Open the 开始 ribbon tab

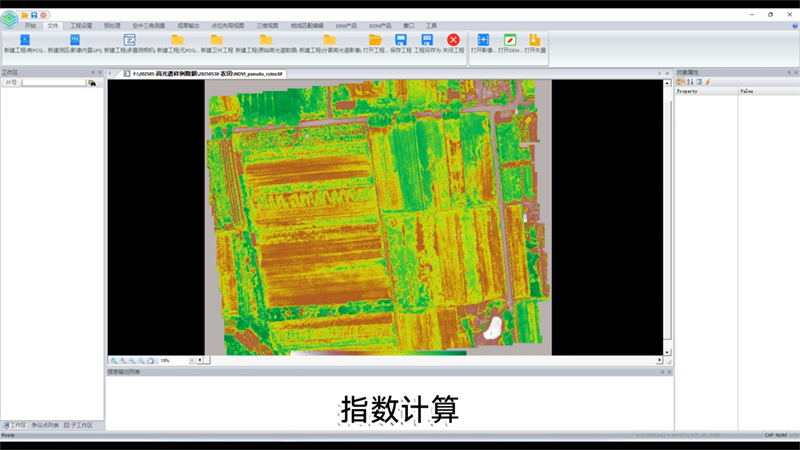pos(31,26)
